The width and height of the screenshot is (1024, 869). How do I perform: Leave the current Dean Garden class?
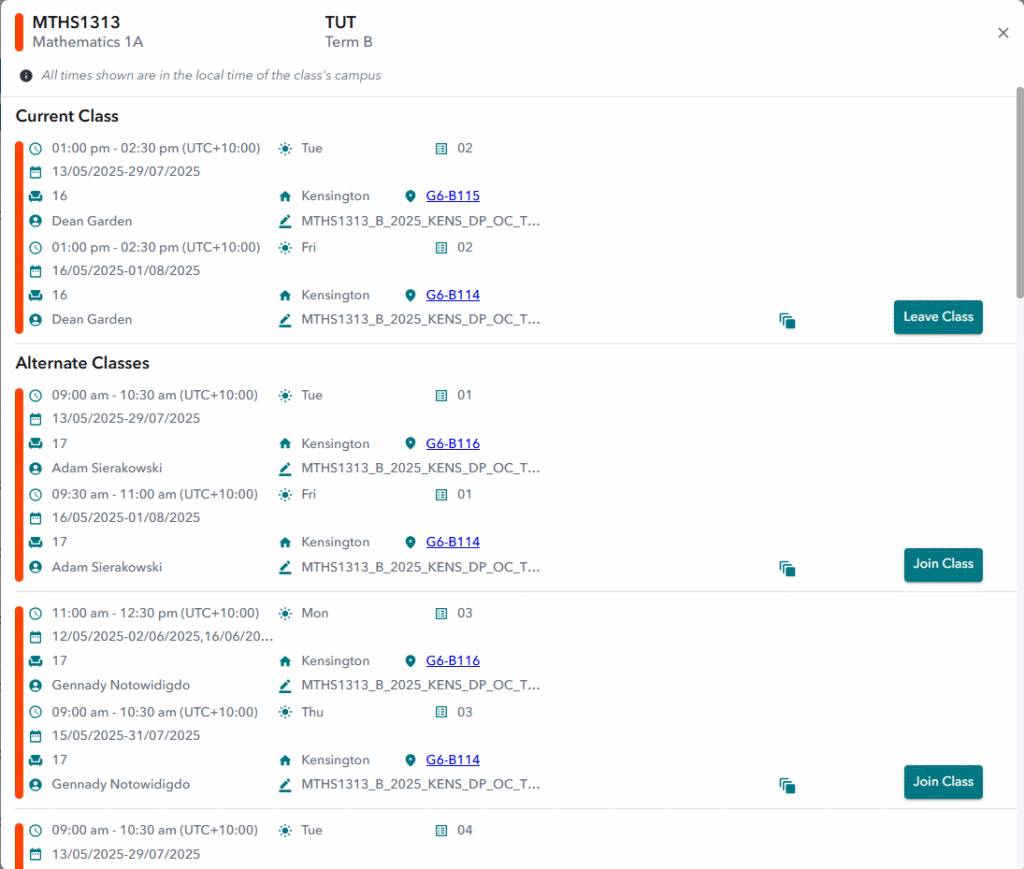coord(938,317)
